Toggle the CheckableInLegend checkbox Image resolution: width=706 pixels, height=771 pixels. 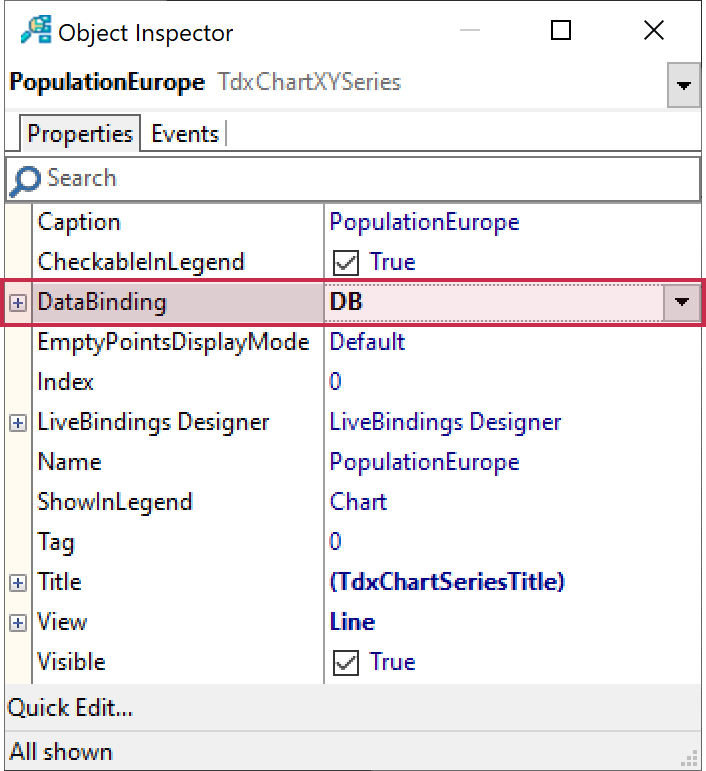345,262
